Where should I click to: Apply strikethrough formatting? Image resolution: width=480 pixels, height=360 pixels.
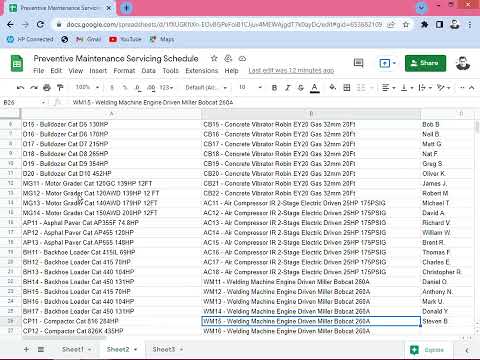301,88
